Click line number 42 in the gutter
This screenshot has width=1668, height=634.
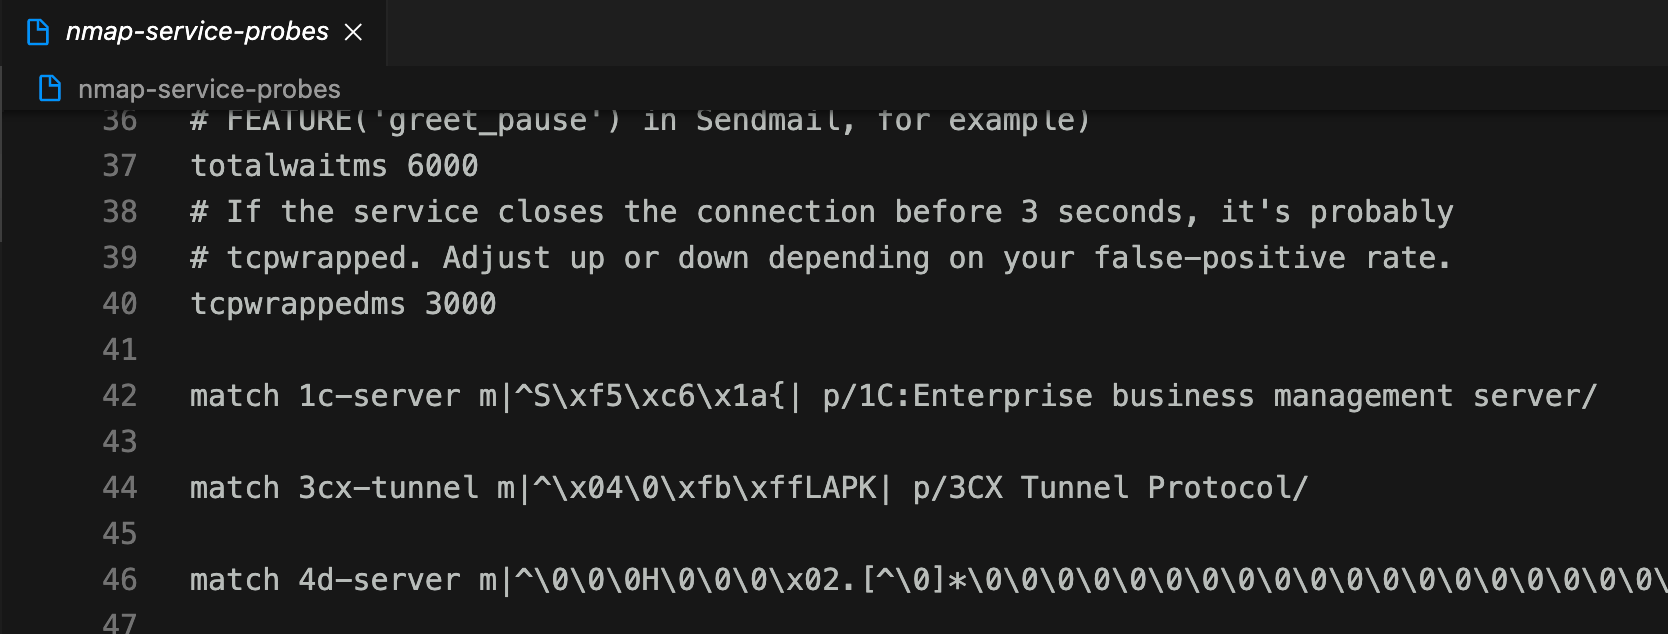click(x=120, y=396)
